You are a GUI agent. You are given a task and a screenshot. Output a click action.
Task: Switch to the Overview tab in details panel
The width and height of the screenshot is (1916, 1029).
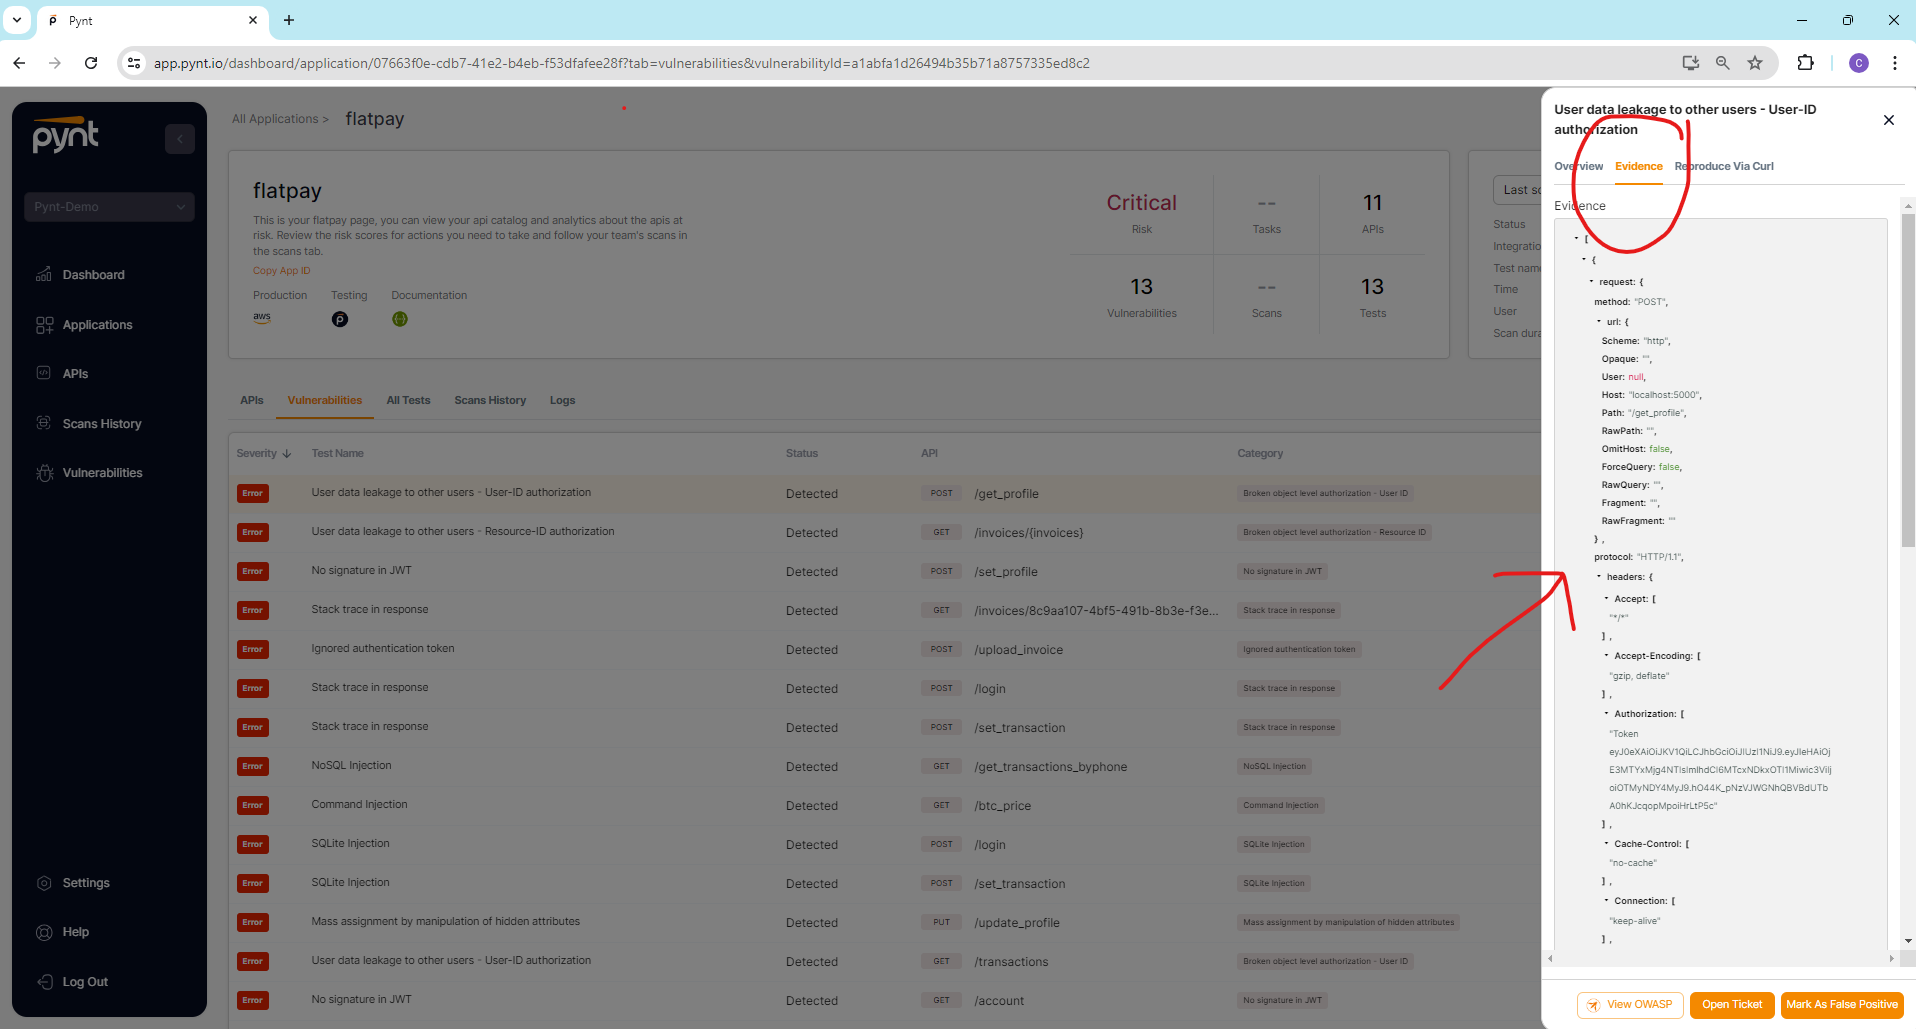click(1578, 166)
